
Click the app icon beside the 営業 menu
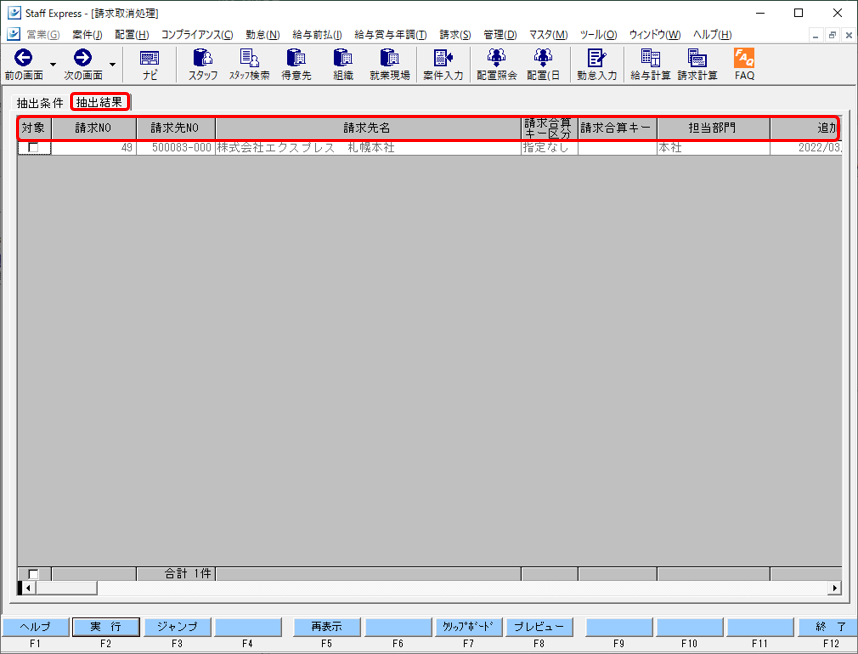coord(14,34)
